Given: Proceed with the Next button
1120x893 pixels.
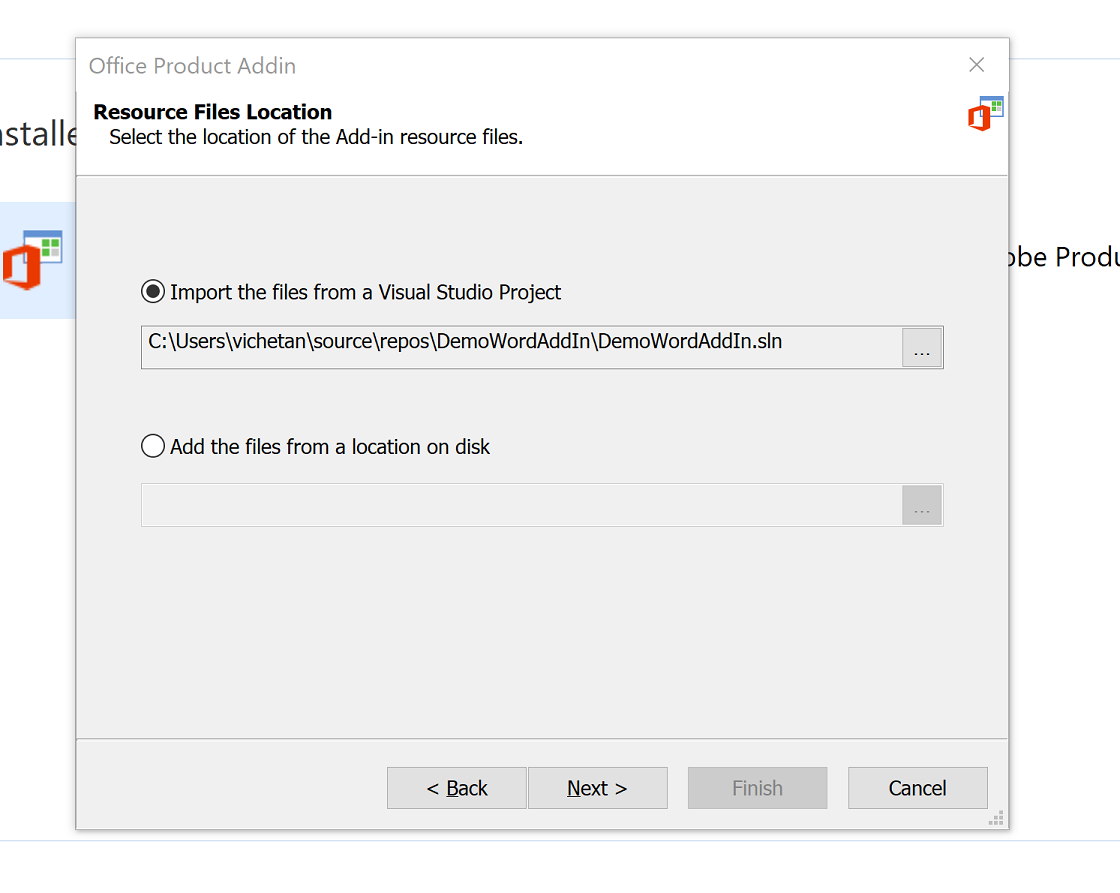Looking at the screenshot, I should tap(597, 788).
